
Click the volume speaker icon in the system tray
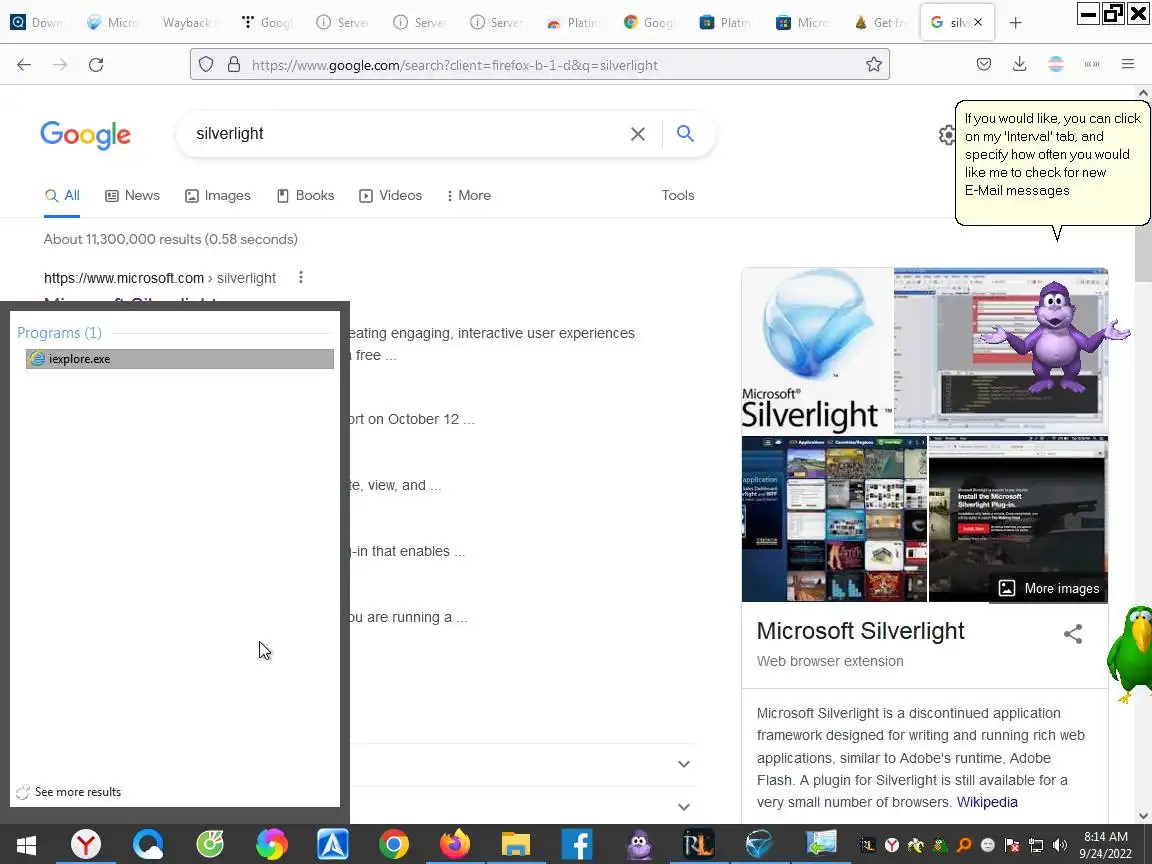[1059, 845]
